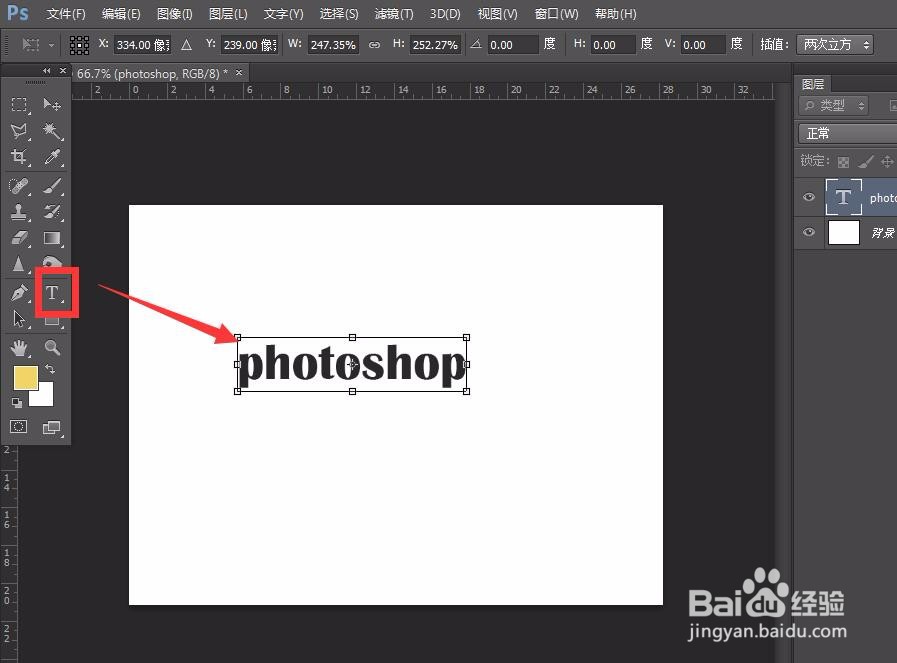Click the horizontal skew H field
The width and height of the screenshot is (897, 663).
pos(613,45)
